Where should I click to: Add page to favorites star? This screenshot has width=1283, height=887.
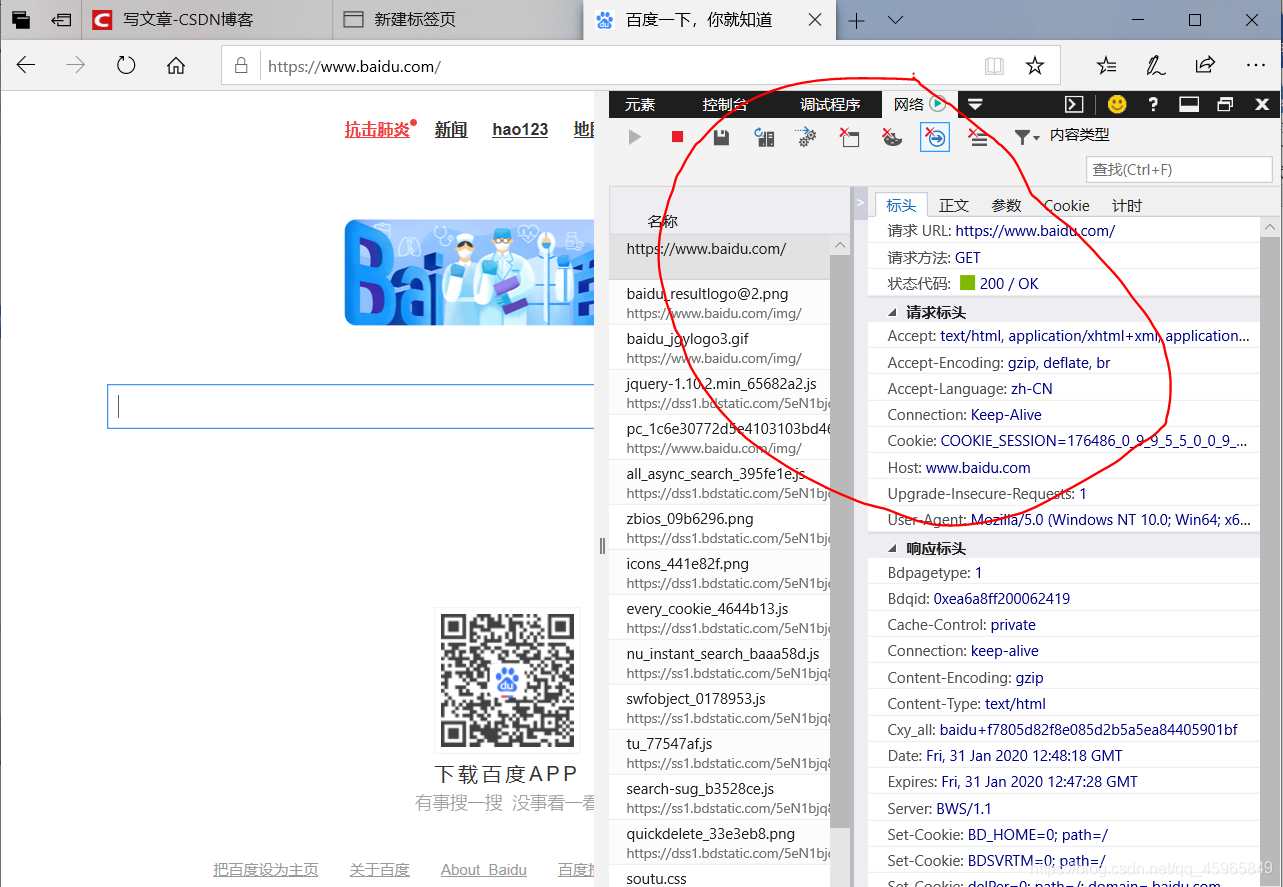click(1035, 66)
